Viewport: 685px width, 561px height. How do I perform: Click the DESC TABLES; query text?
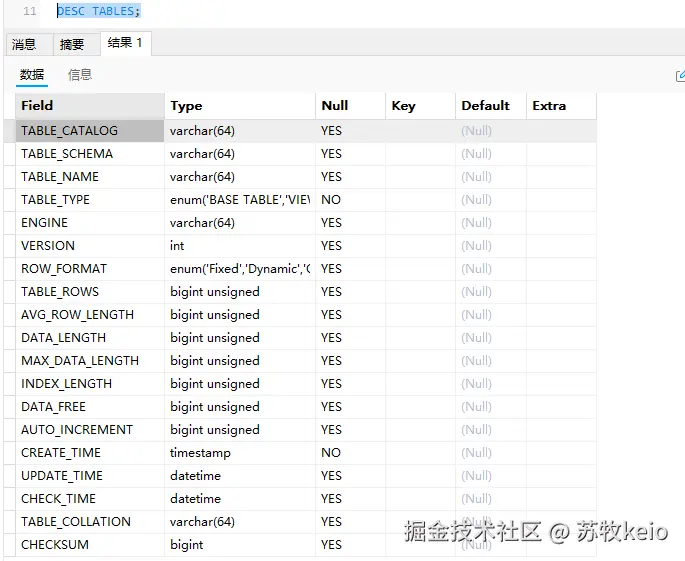pyautogui.click(x=99, y=11)
